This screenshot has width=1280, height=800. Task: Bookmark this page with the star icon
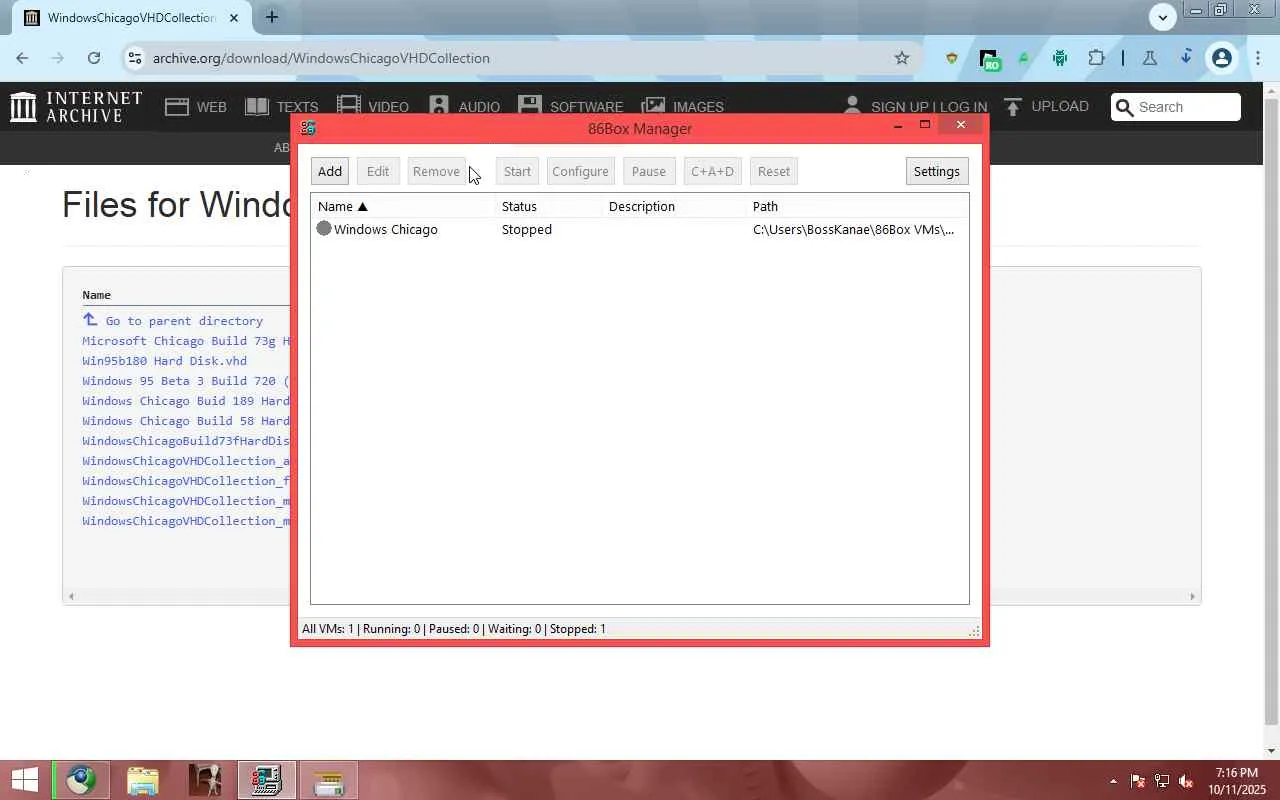point(901,58)
